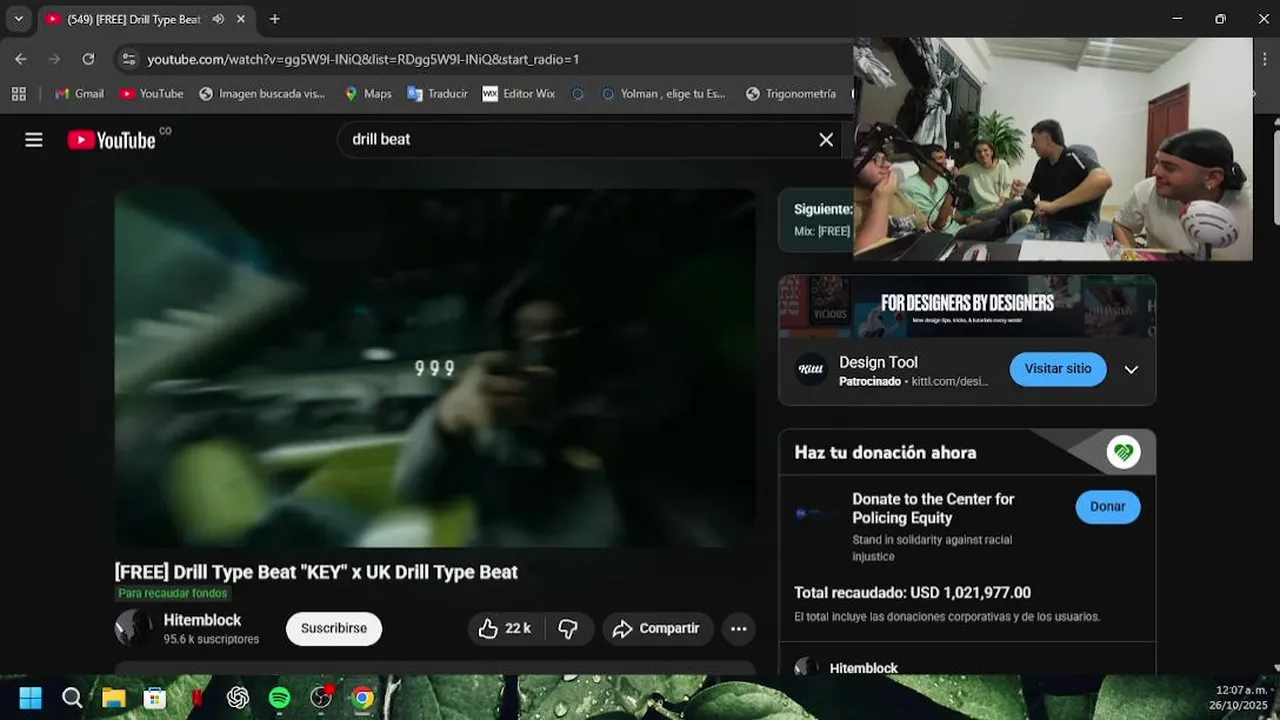
Task: Close the Drill Type Beat tab
Action: tap(241, 19)
